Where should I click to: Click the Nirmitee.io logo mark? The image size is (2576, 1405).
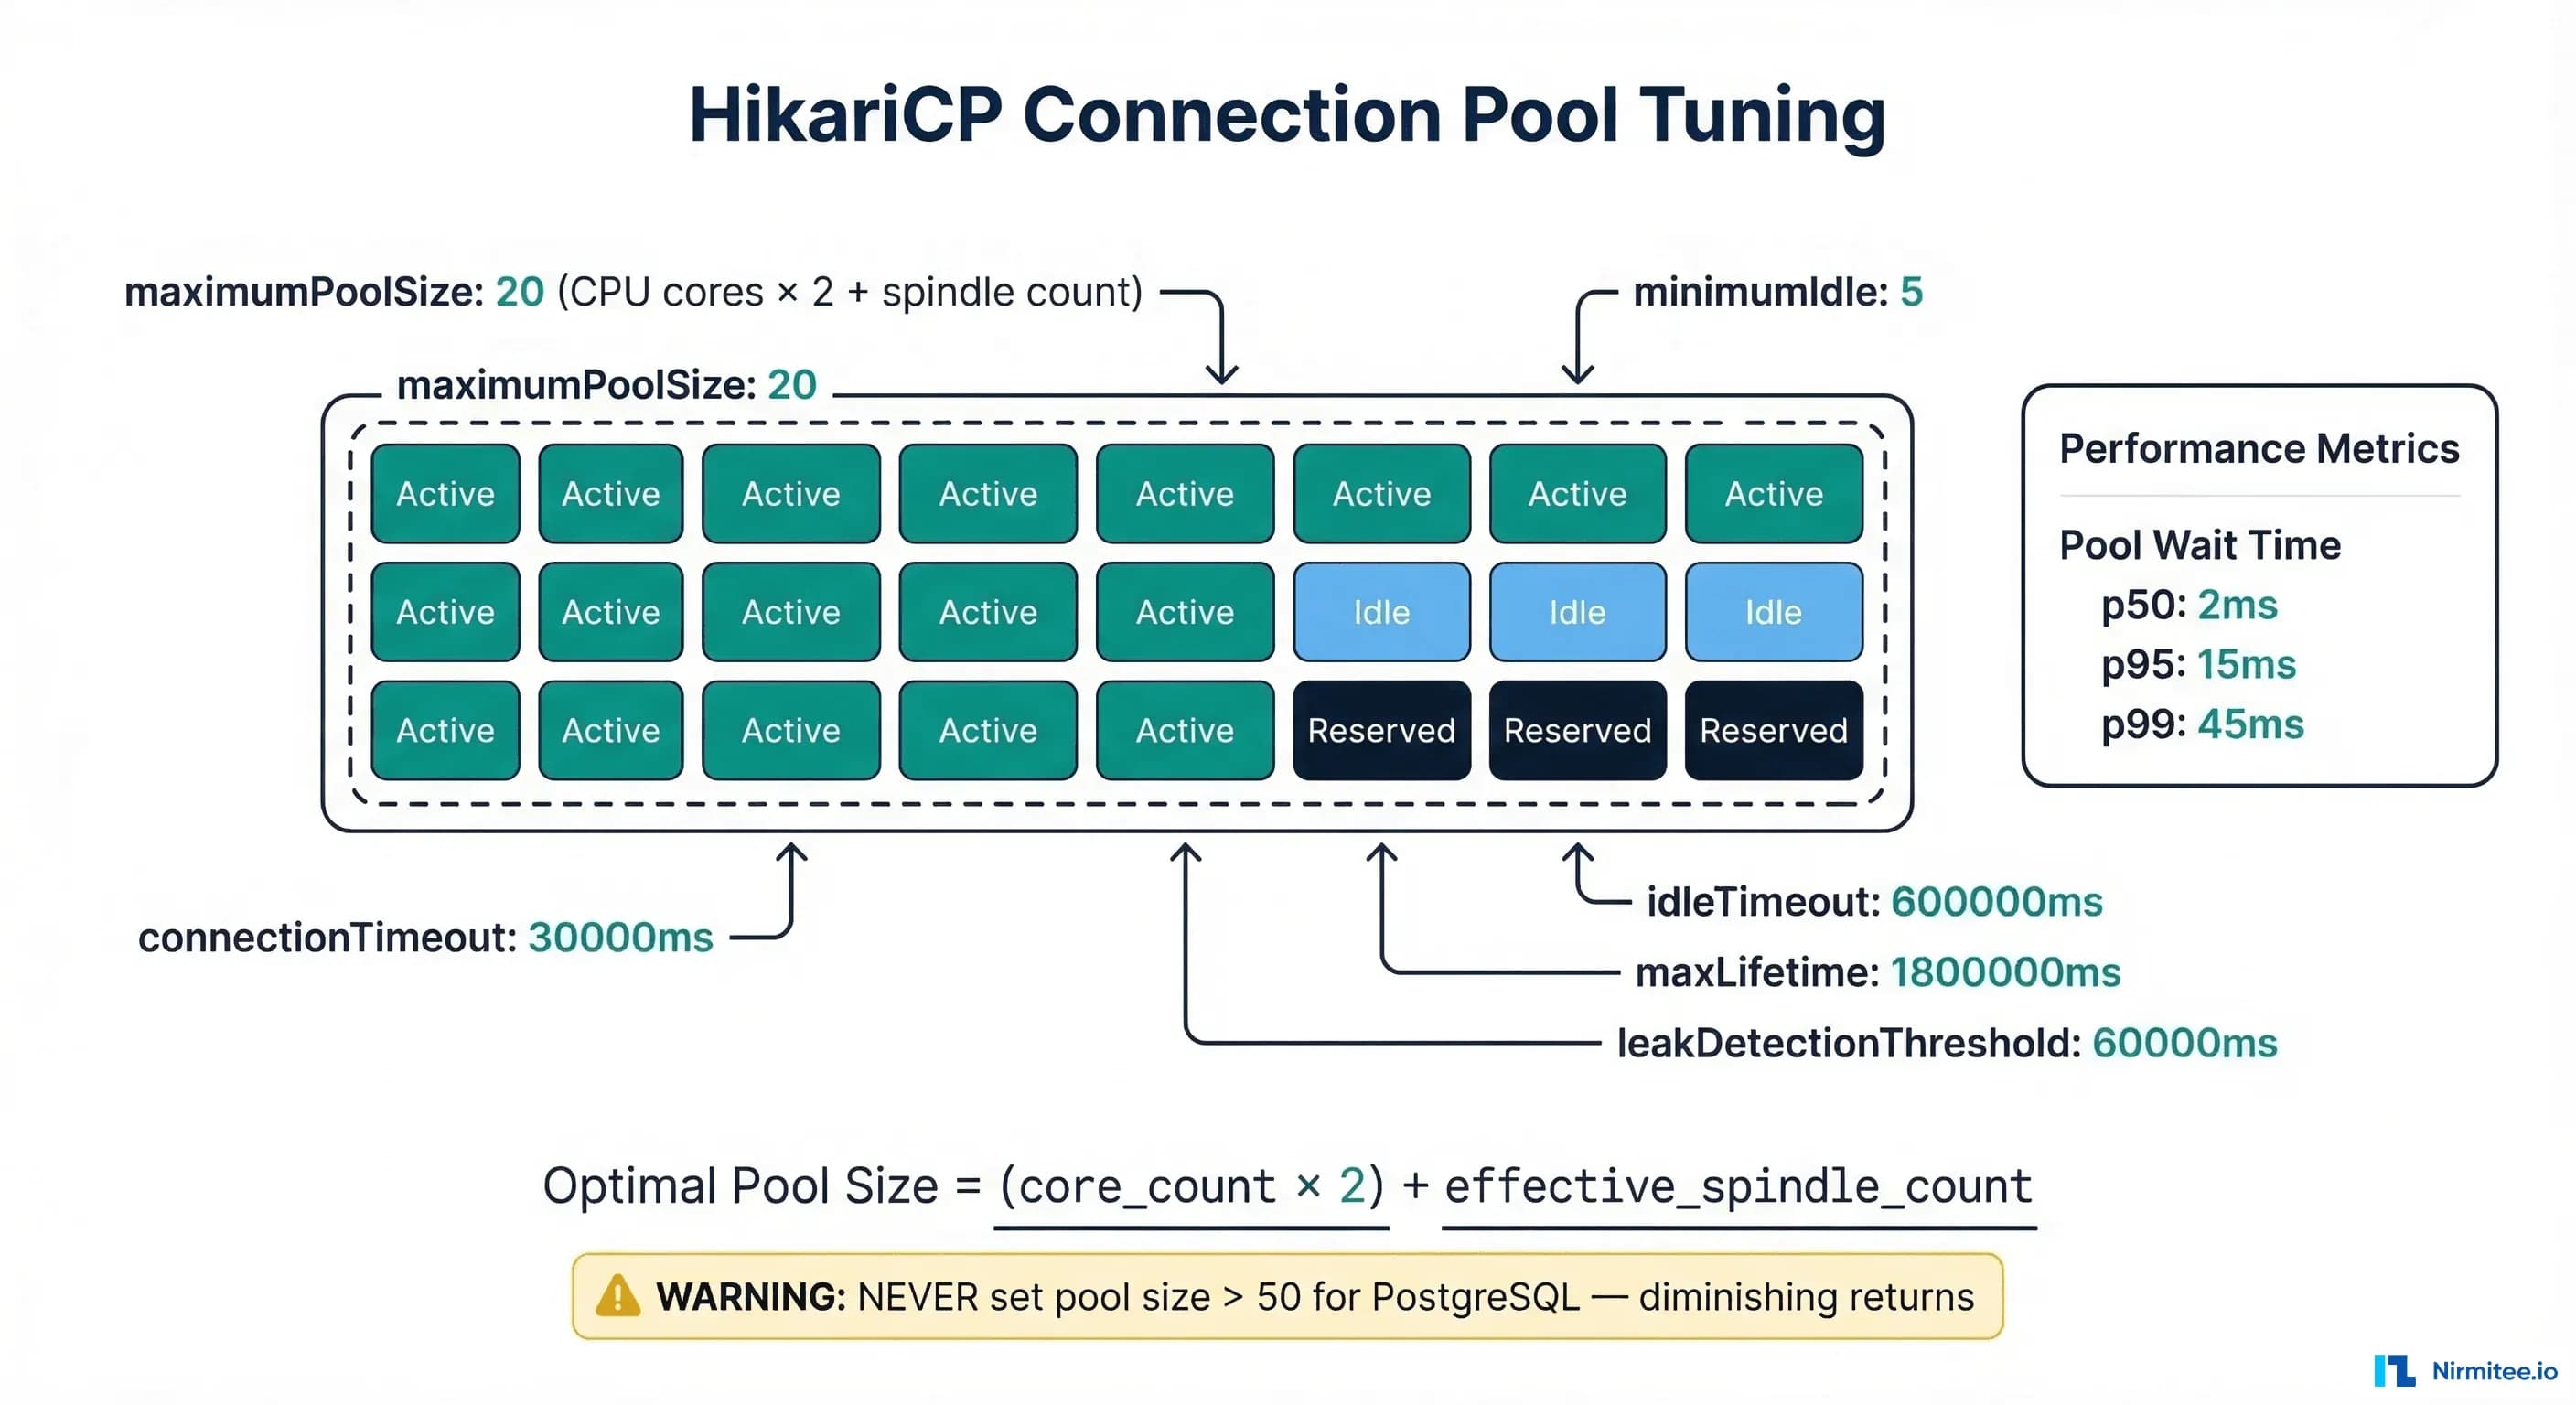tap(2394, 1370)
